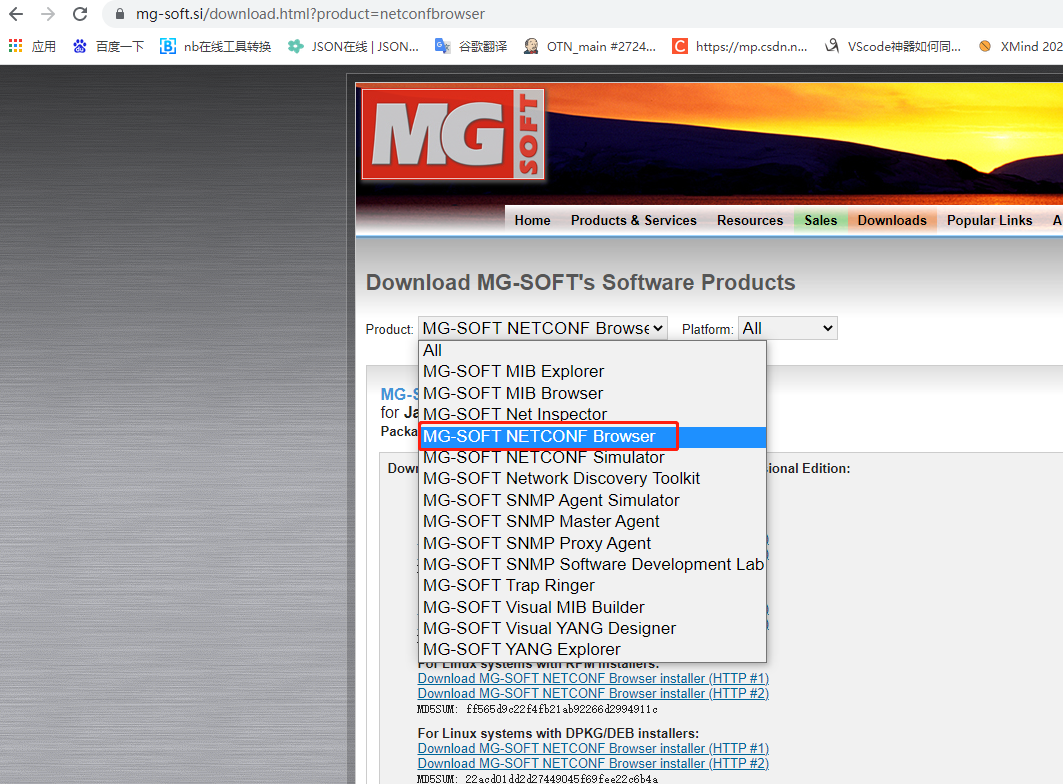Click 'For Linux systems with DPKG/DEB installers' text
Image resolution: width=1063 pixels, height=784 pixels.
558,733
